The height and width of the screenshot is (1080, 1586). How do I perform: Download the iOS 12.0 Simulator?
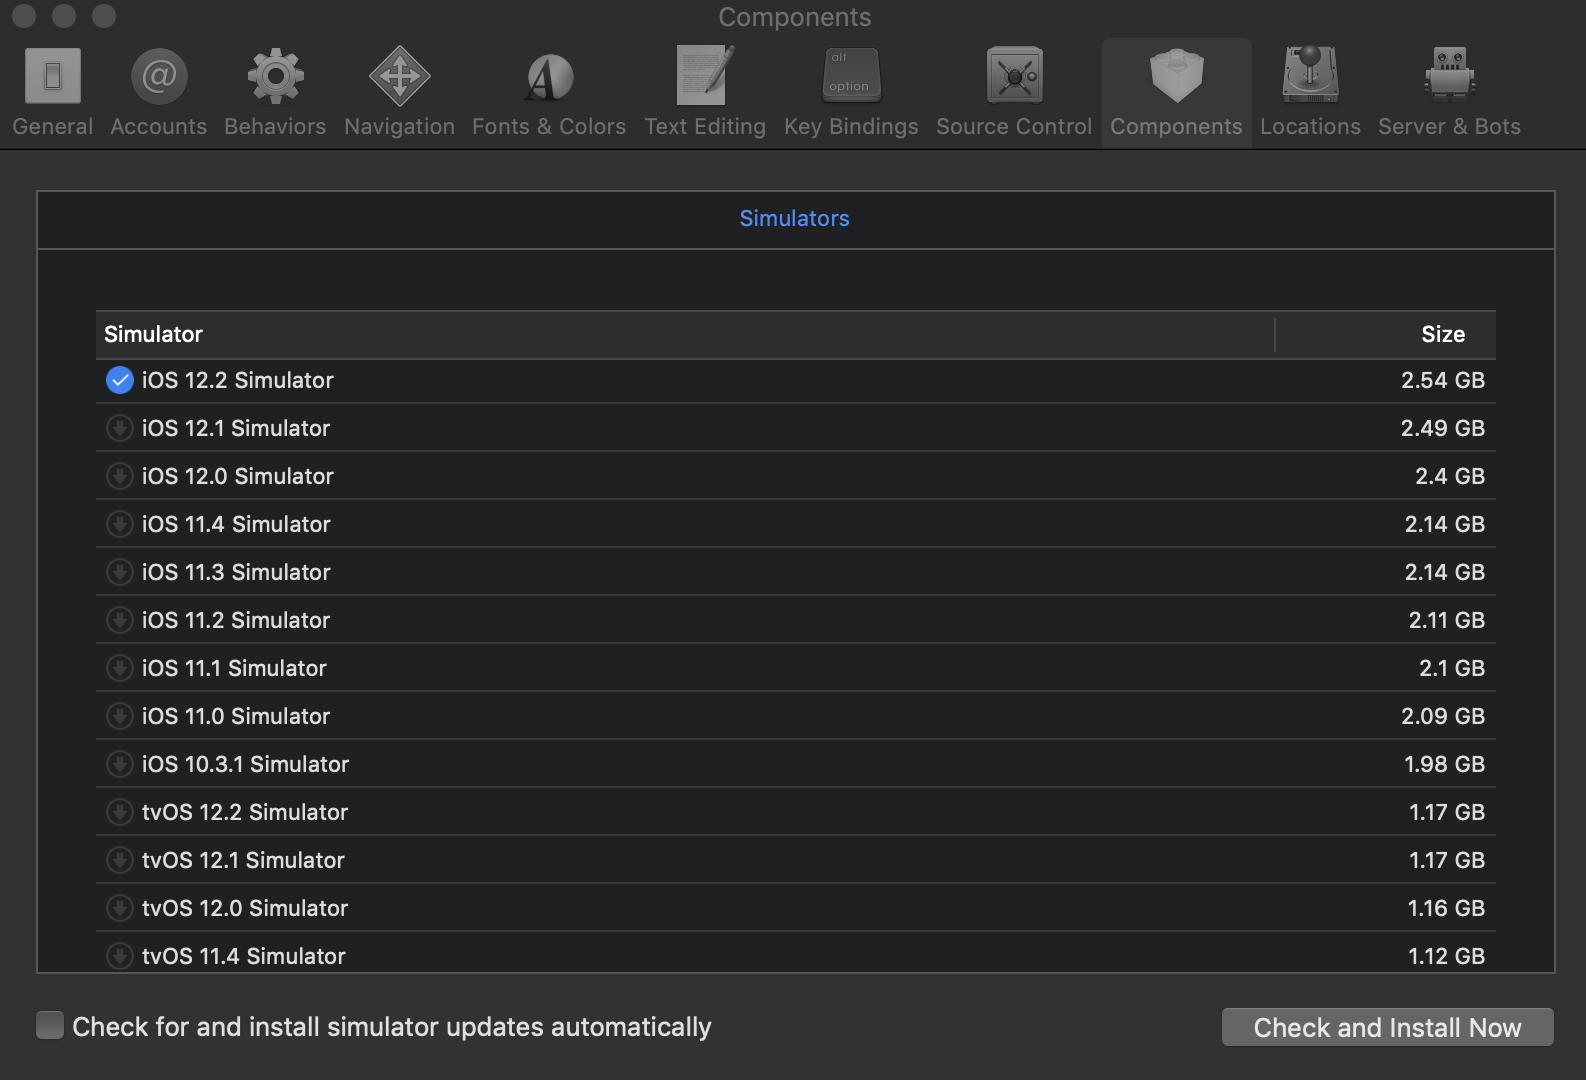[x=120, y=476]
